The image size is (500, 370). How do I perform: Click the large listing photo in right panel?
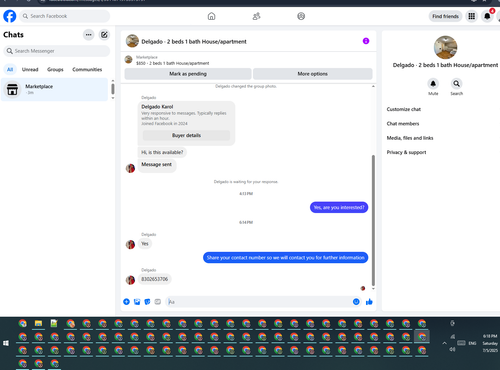(x=445, y=47)
